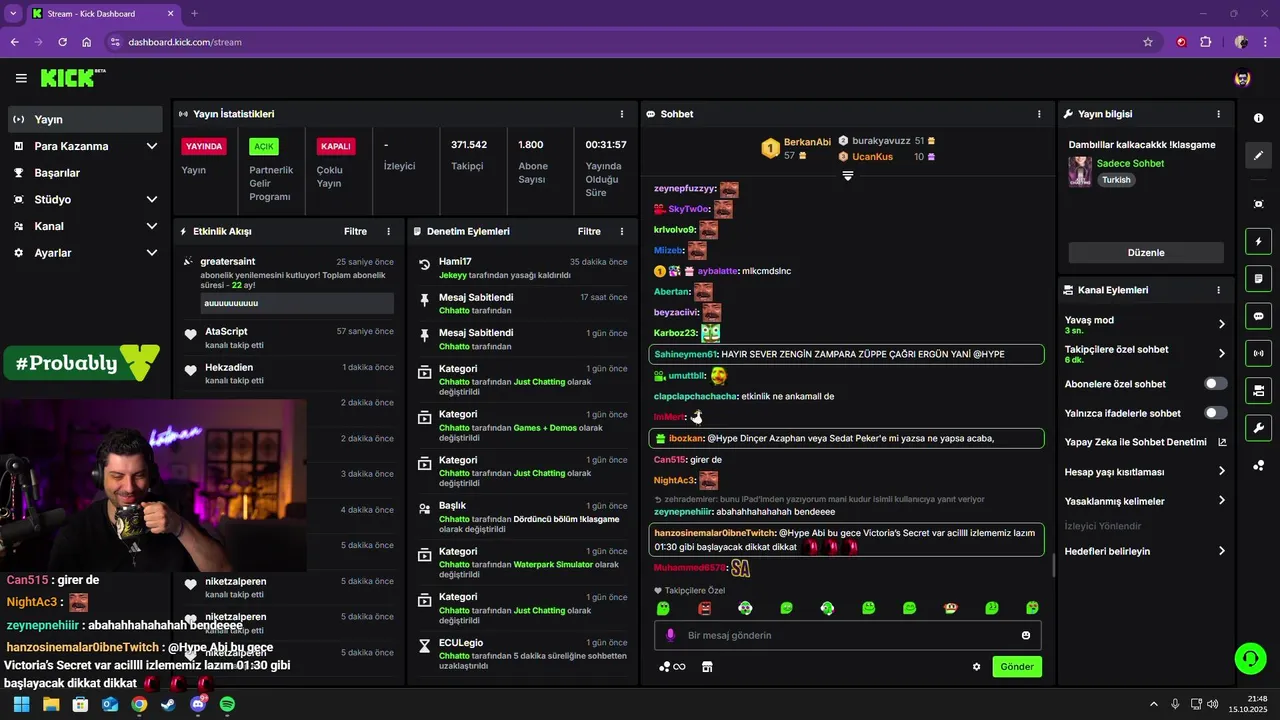Screen dimensions: 1280x720
Task: Open the shop icon below message box
Action: click(707, 667)
